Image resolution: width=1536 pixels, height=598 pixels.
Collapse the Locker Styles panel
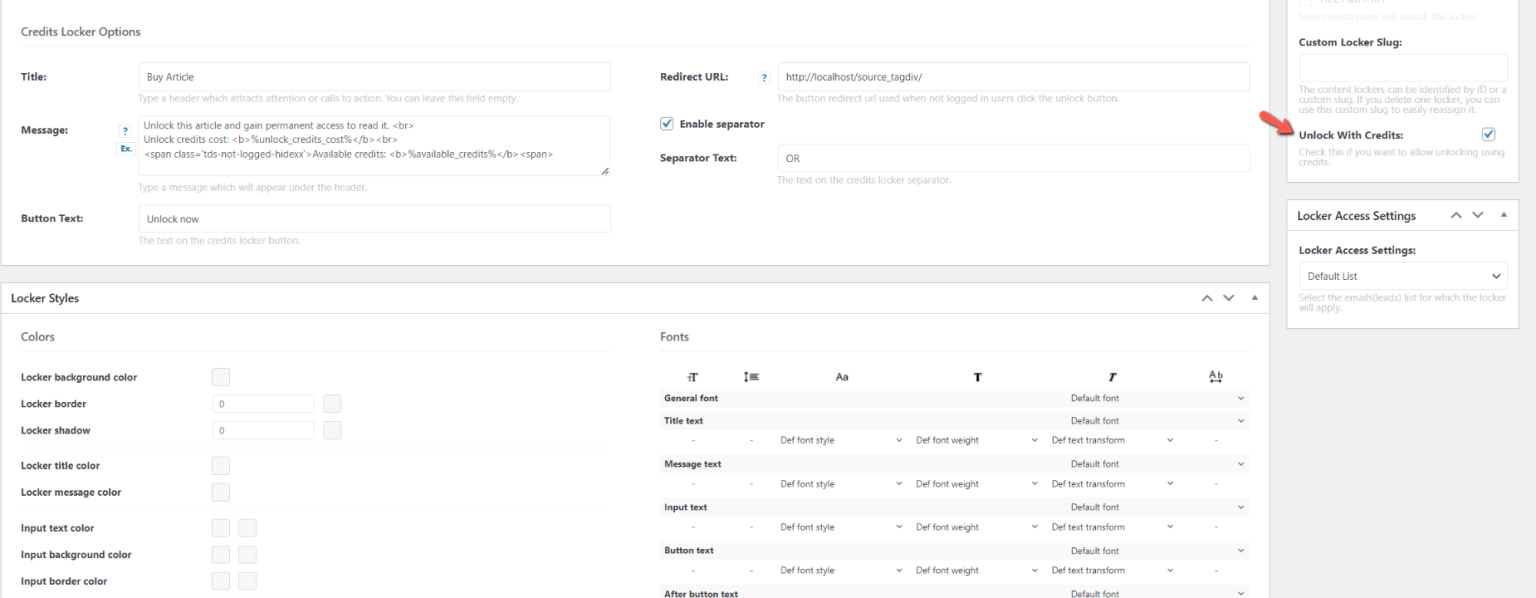[1255, 297]
